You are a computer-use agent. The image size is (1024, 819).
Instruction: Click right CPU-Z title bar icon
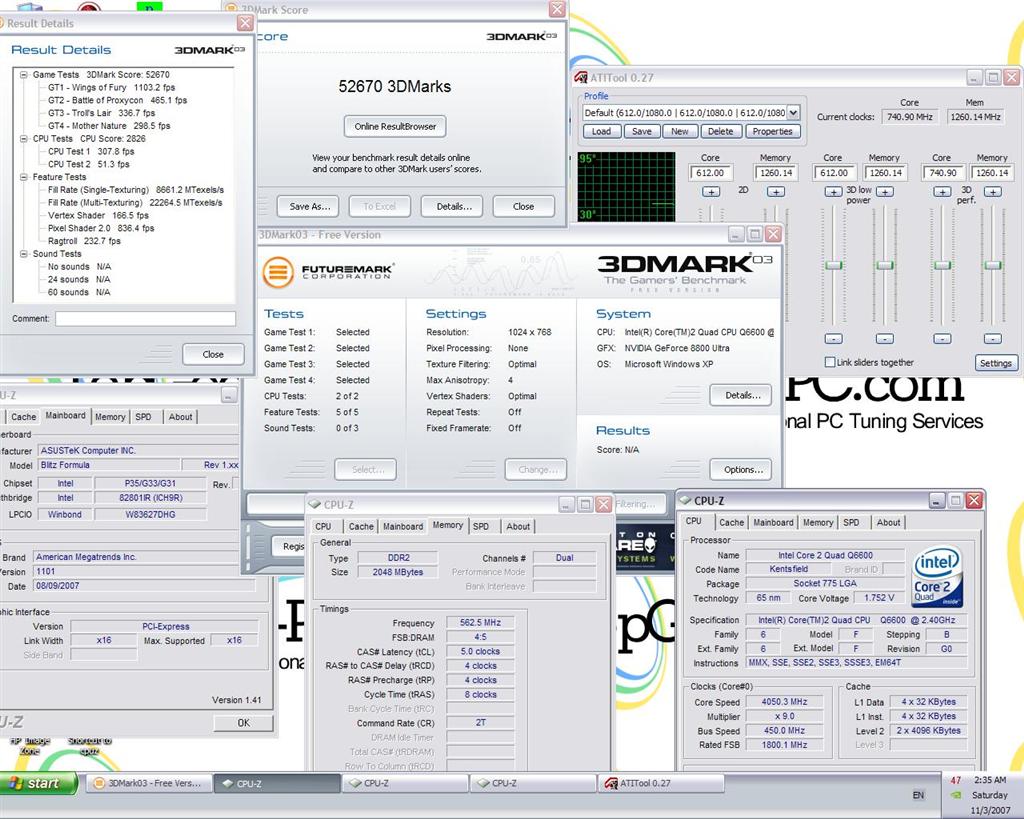click(685, 500)
